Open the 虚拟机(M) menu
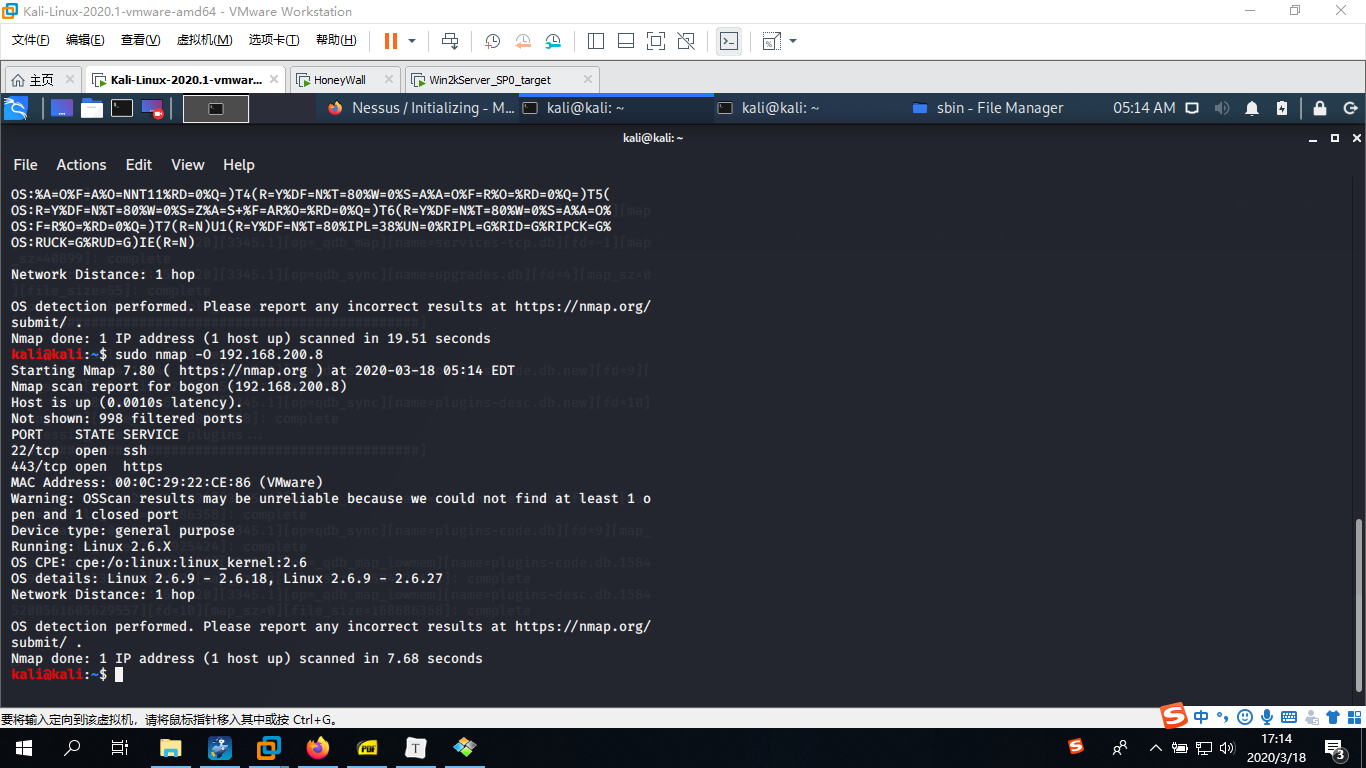The width and height of the screenshot is (1366, 768). click(204, 40)
